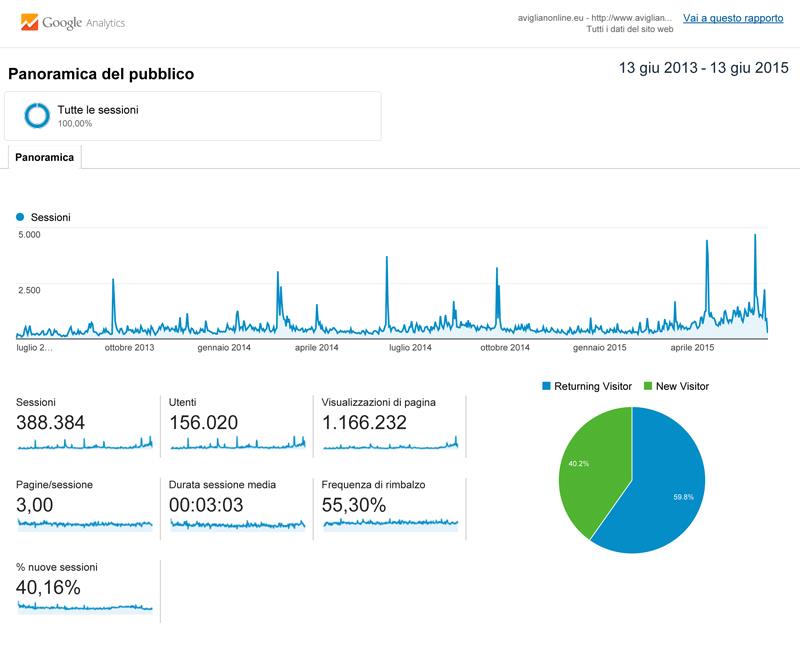Screen dimensions: 800x661
Task: Click the date range 13 giu 2013 - 13 giu 2015
Action: [704, 69]
